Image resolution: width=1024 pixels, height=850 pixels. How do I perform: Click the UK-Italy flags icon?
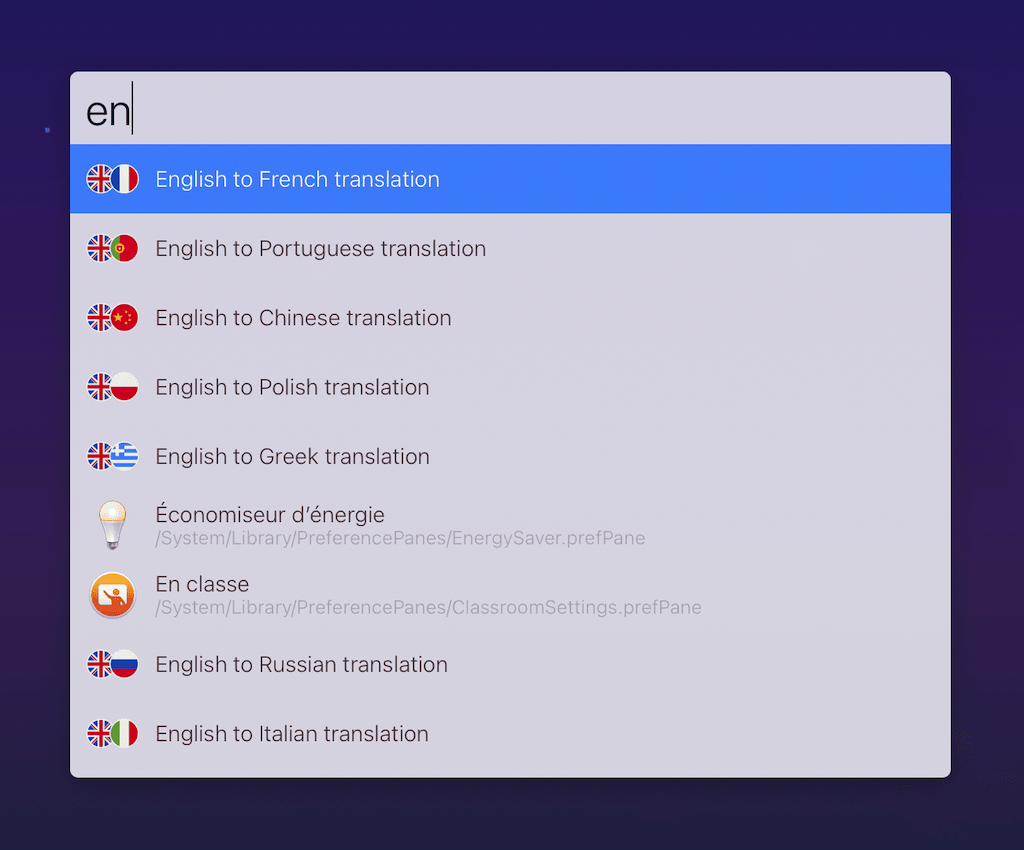pyautogui.click(x=112, y=734)
